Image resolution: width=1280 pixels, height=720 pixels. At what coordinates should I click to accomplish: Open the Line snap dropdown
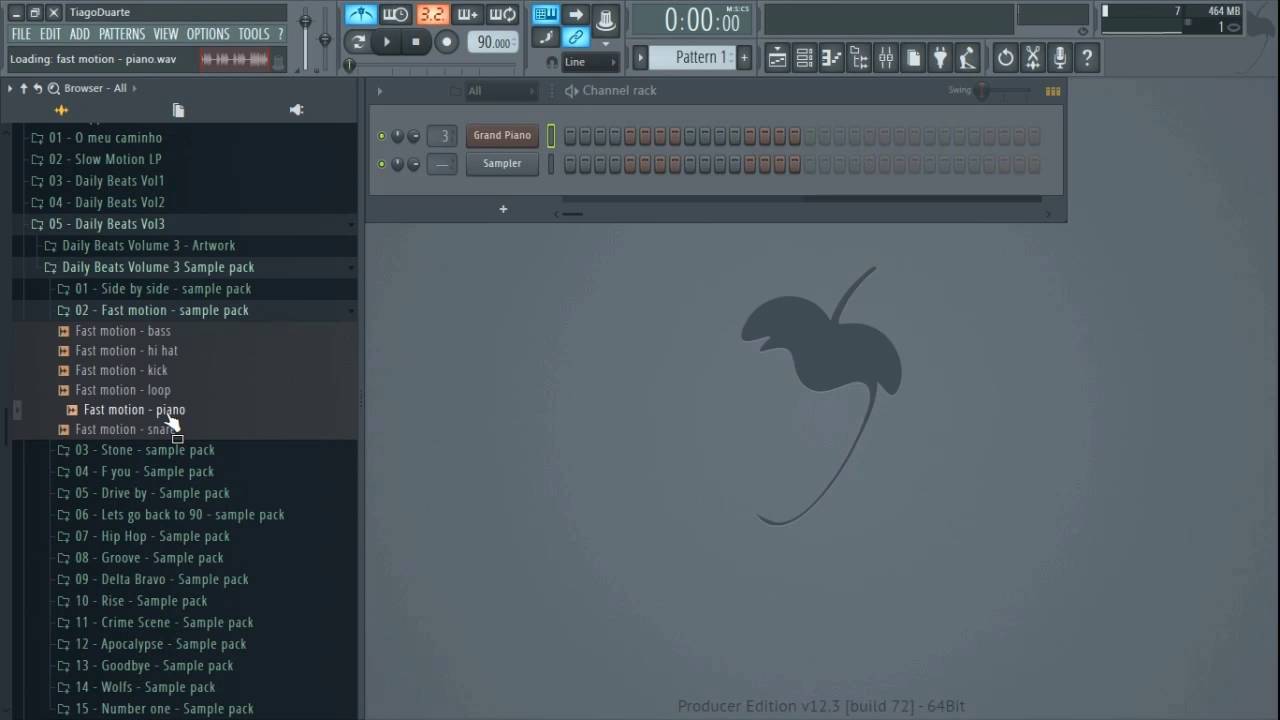pos(591,62)
